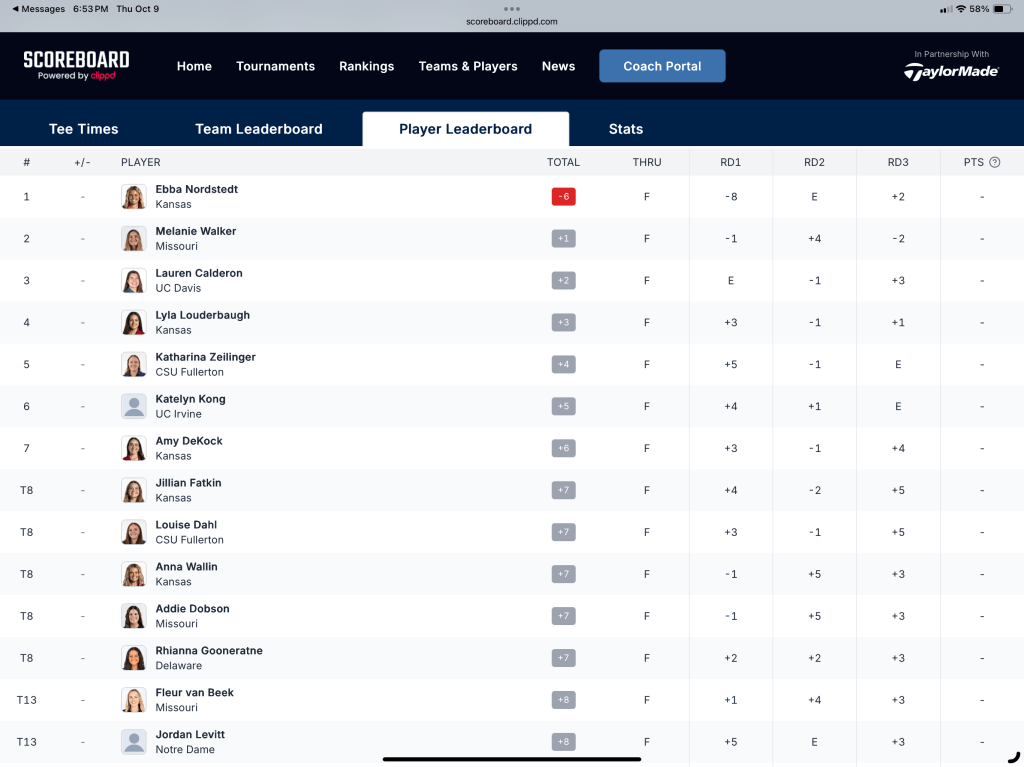Click Ebba Nordstedt's profile photo
Screen dimensions: 1024x767
click(133, 197)
